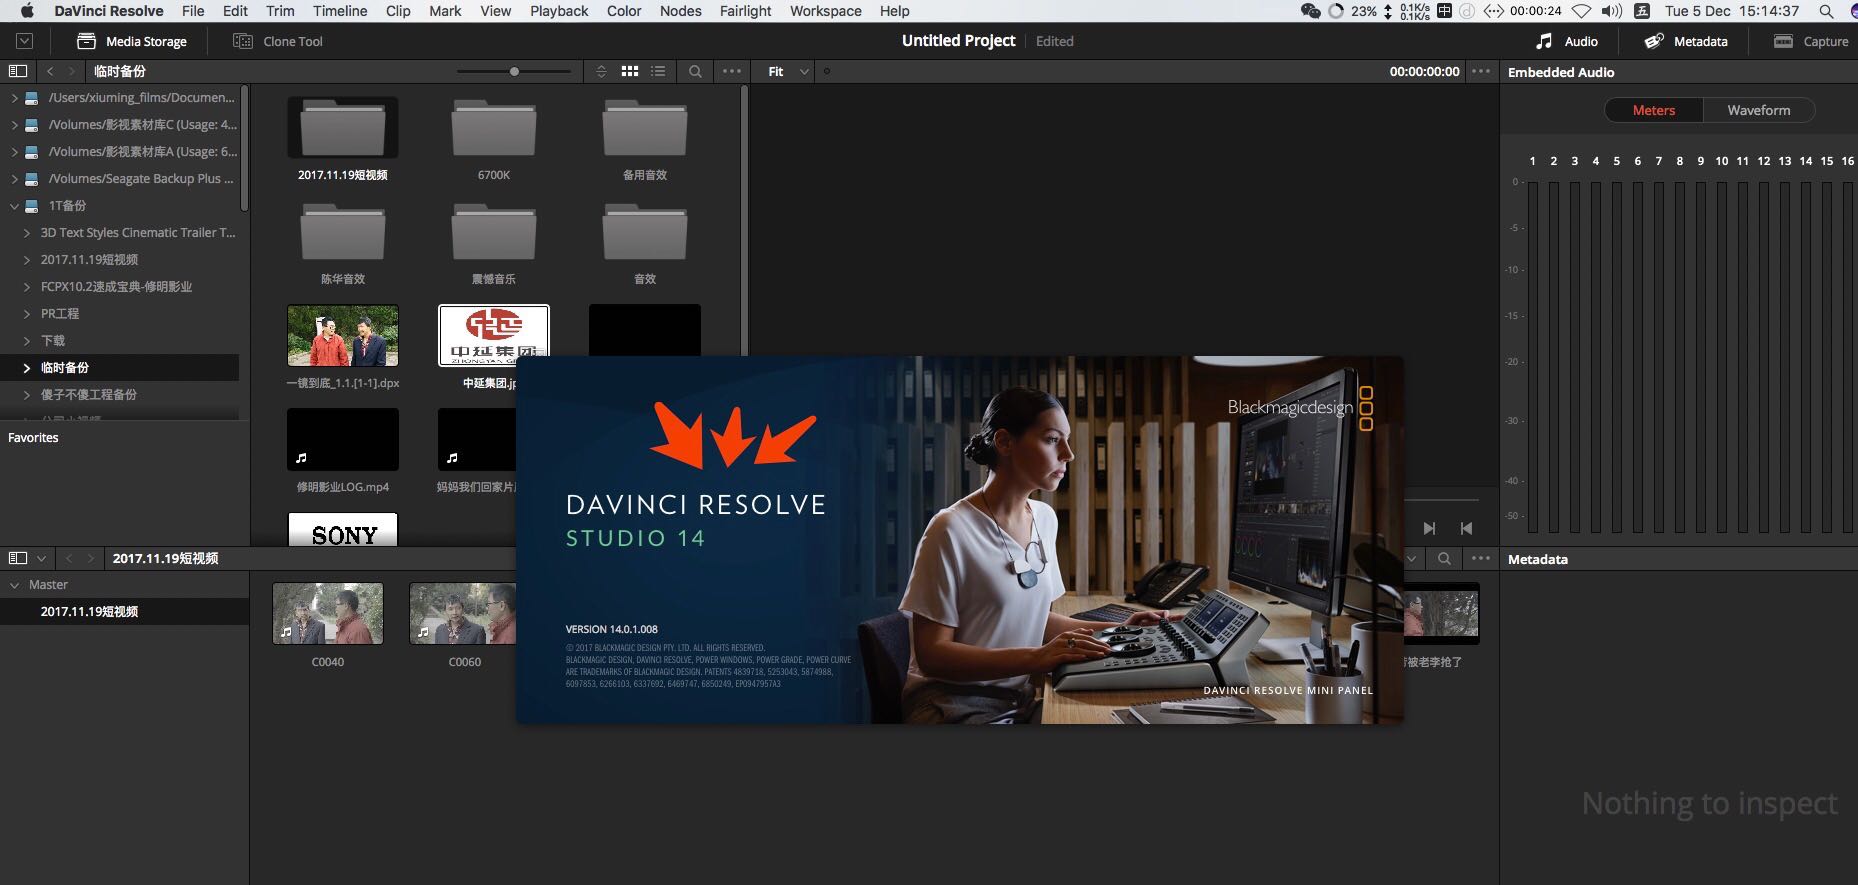Toggle the media storage sidebar panel icon

(x=17, y=71)
